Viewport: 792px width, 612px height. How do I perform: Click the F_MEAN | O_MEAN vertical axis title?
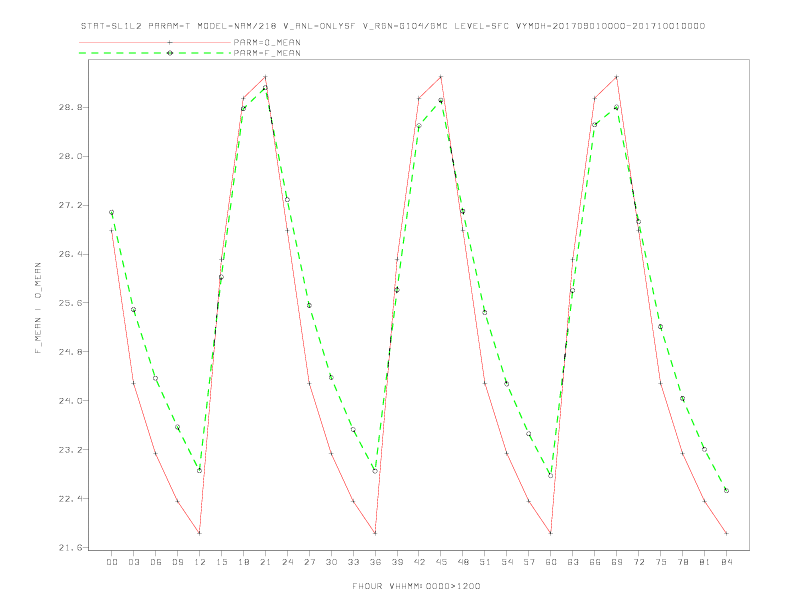(38, 308)
